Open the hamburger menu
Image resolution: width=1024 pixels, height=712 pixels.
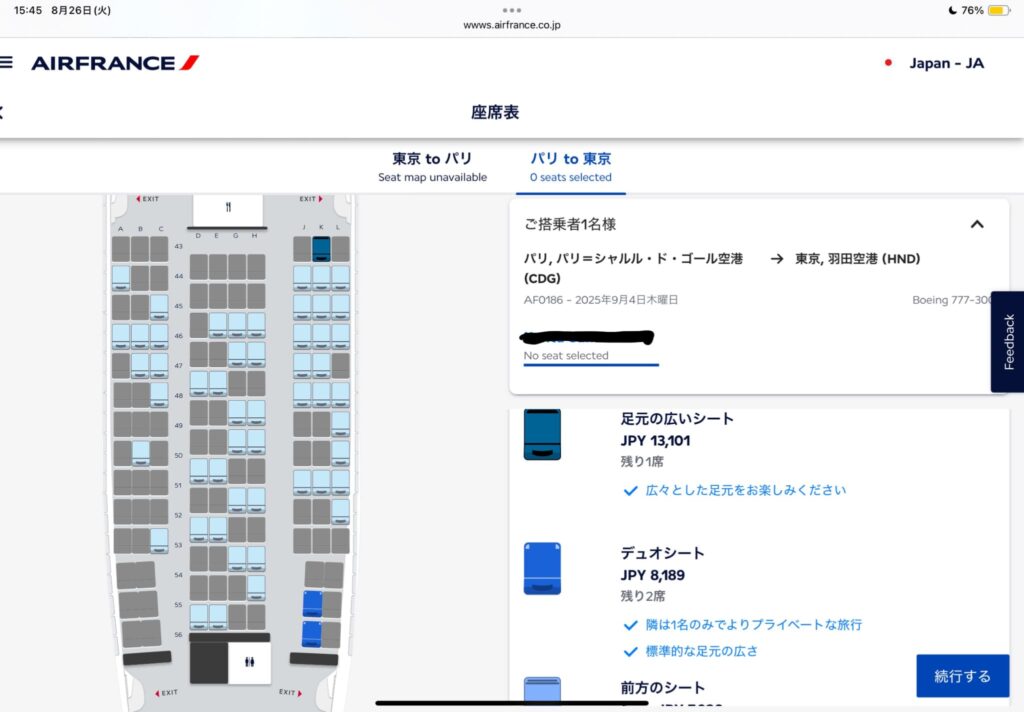click(6, 62)
